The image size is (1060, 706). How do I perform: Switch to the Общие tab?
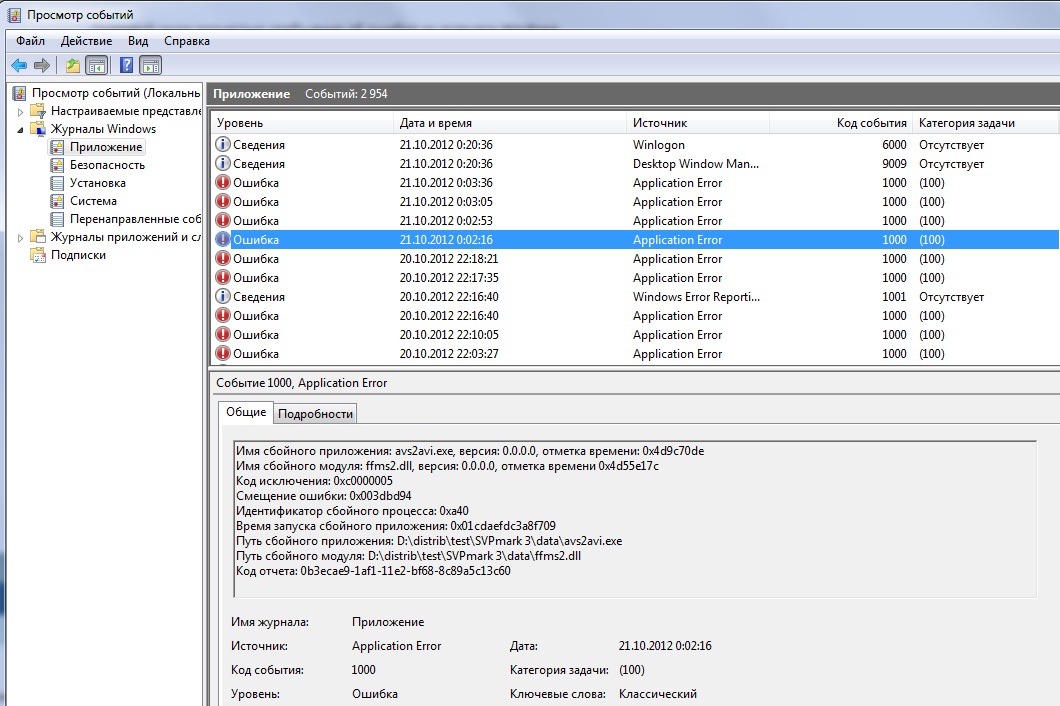pos(246,412)
